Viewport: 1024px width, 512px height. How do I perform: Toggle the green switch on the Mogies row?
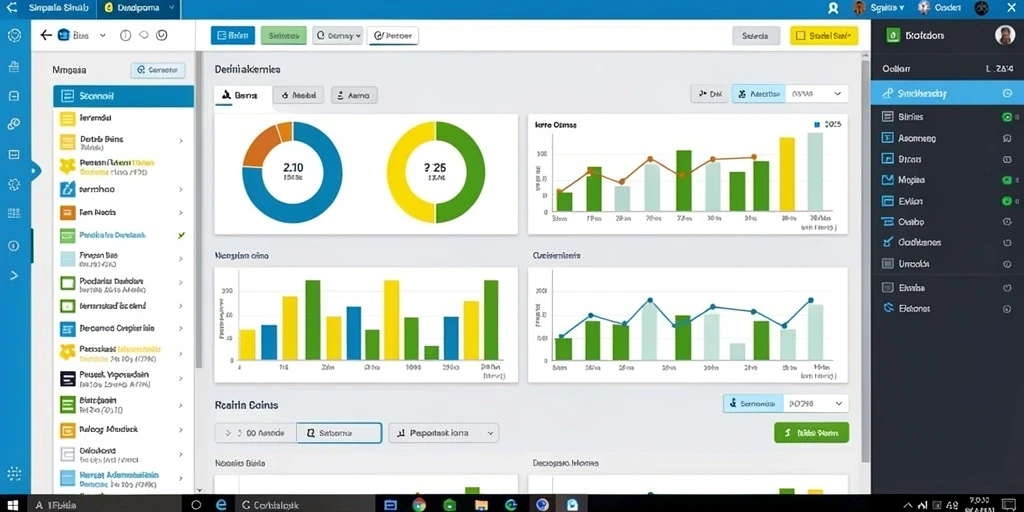(x=1006, y=180)
